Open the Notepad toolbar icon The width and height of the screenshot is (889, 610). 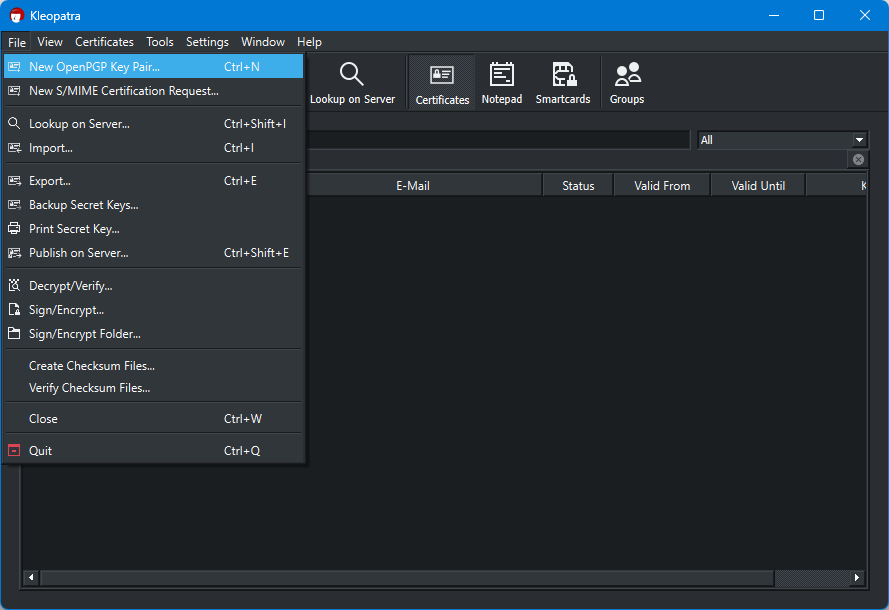click(x=501, y=83)
